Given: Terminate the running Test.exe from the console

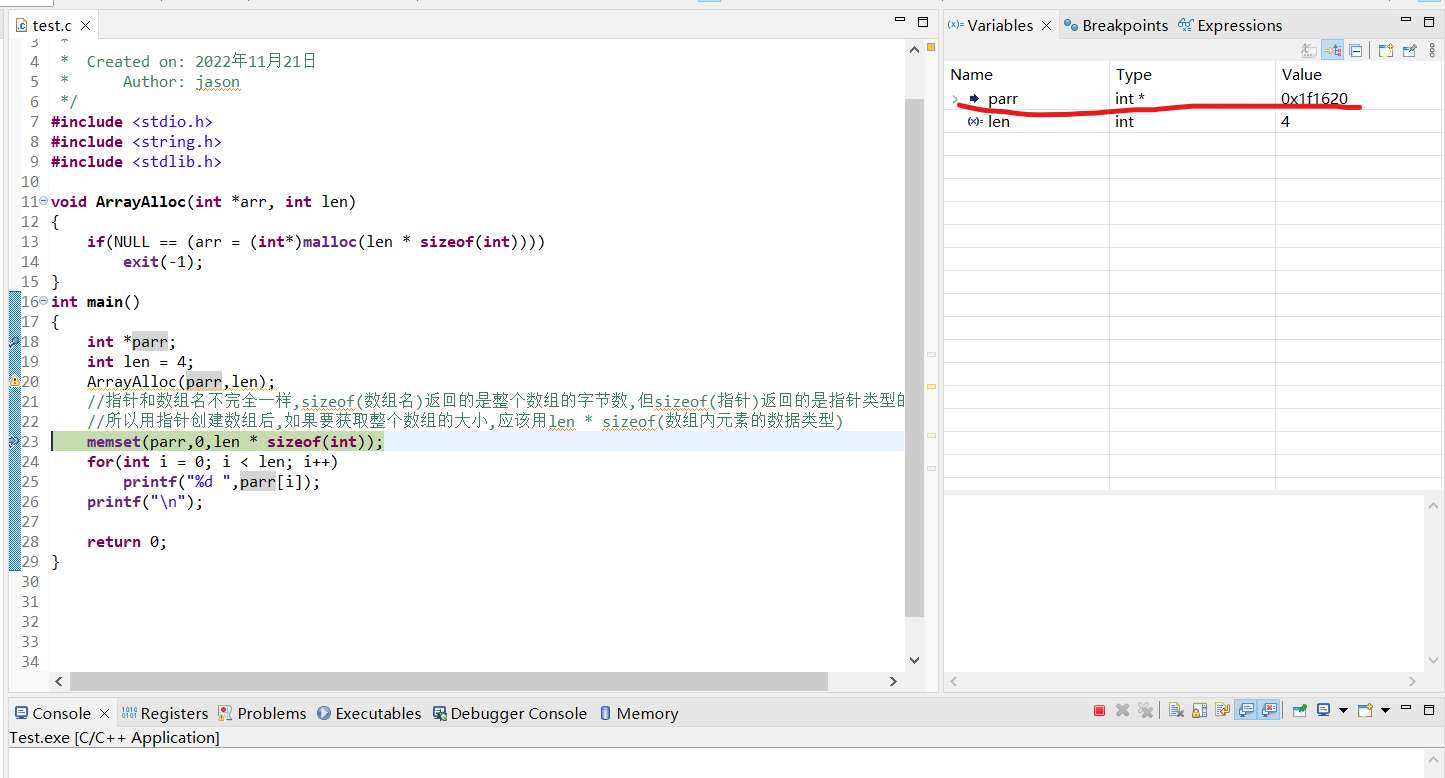Looking at the screenshot, I should [1099, 710].
